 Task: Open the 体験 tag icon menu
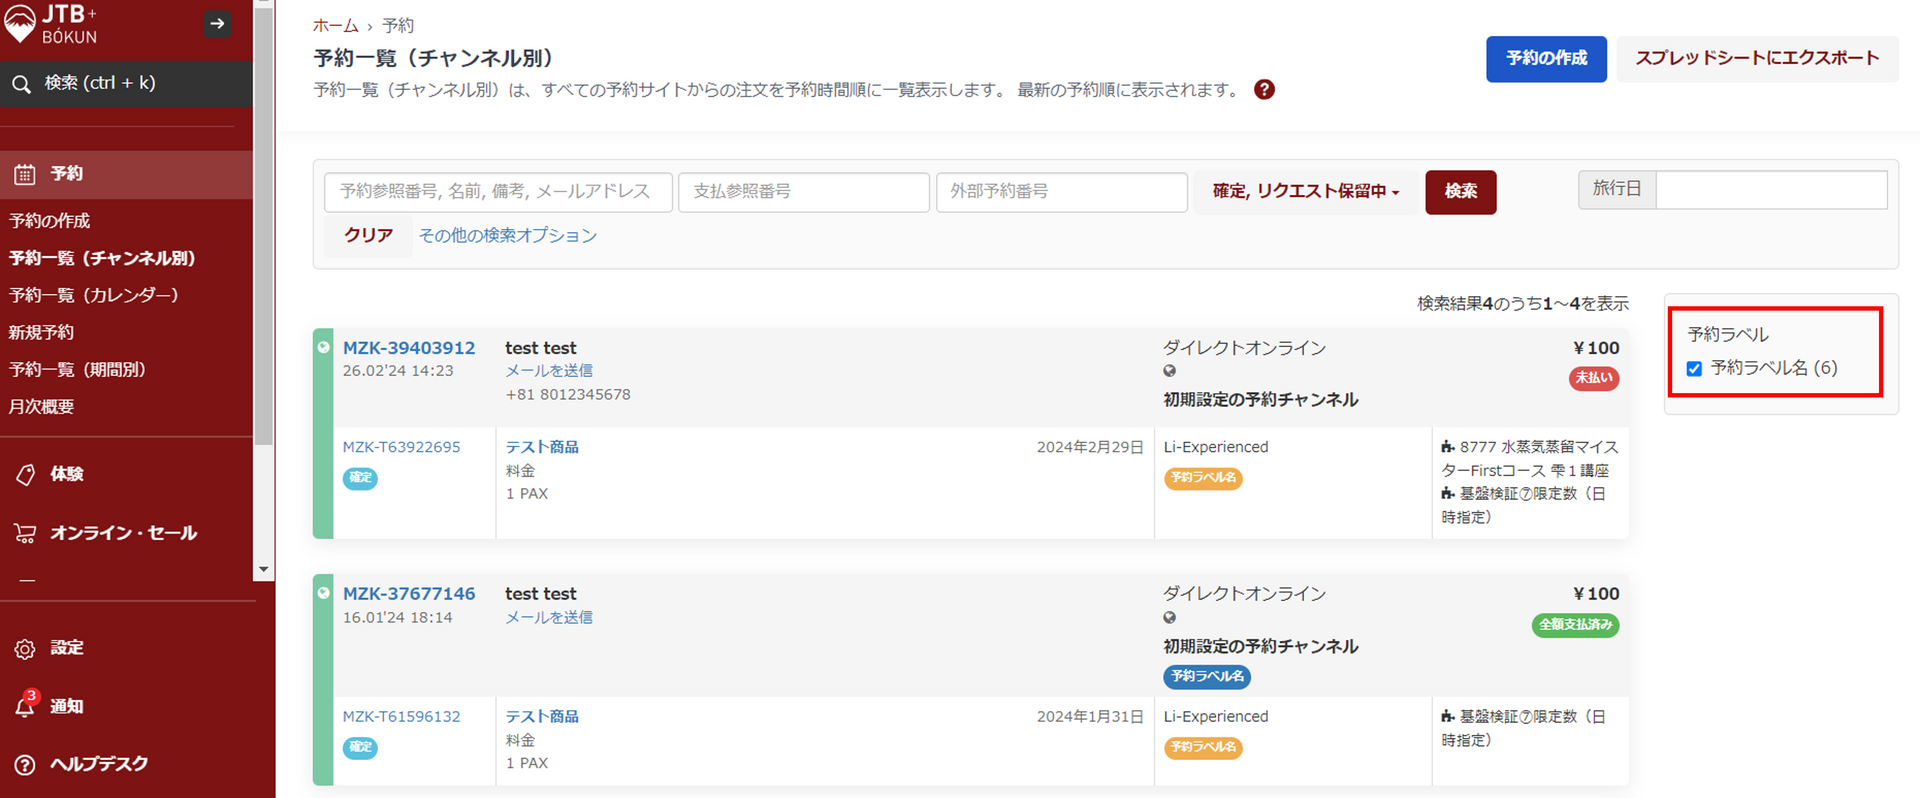coord(25,474)
